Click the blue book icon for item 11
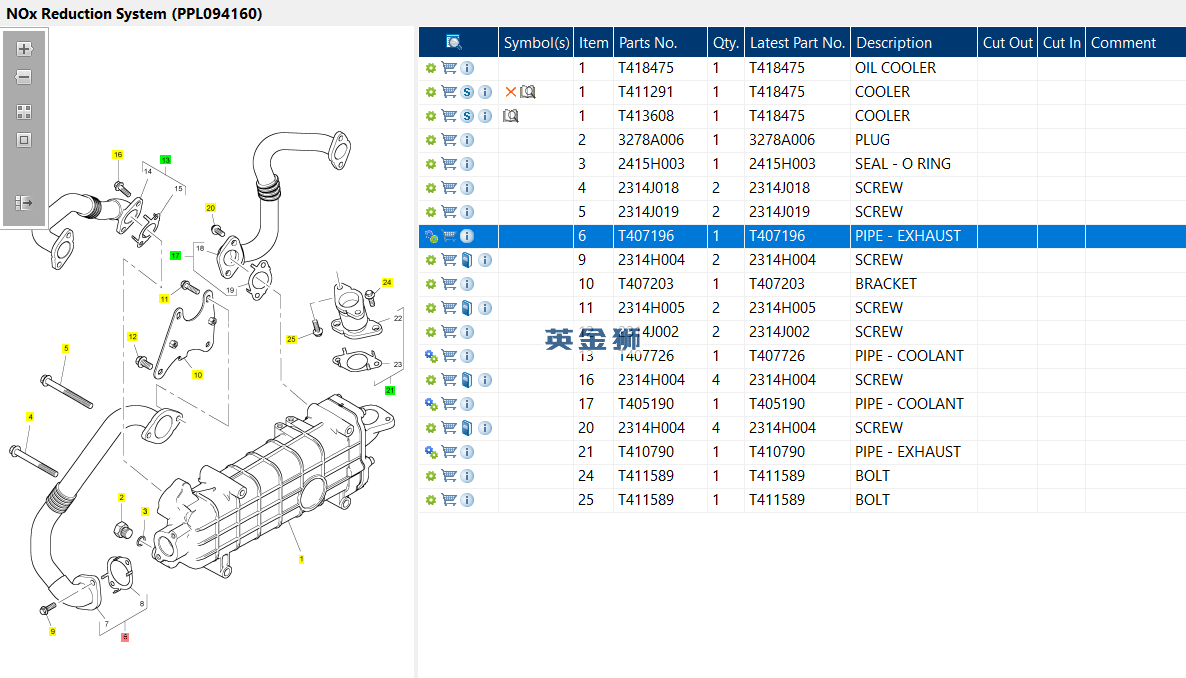The height and width of the screenshot is (678, 1186). pos(467,308)
